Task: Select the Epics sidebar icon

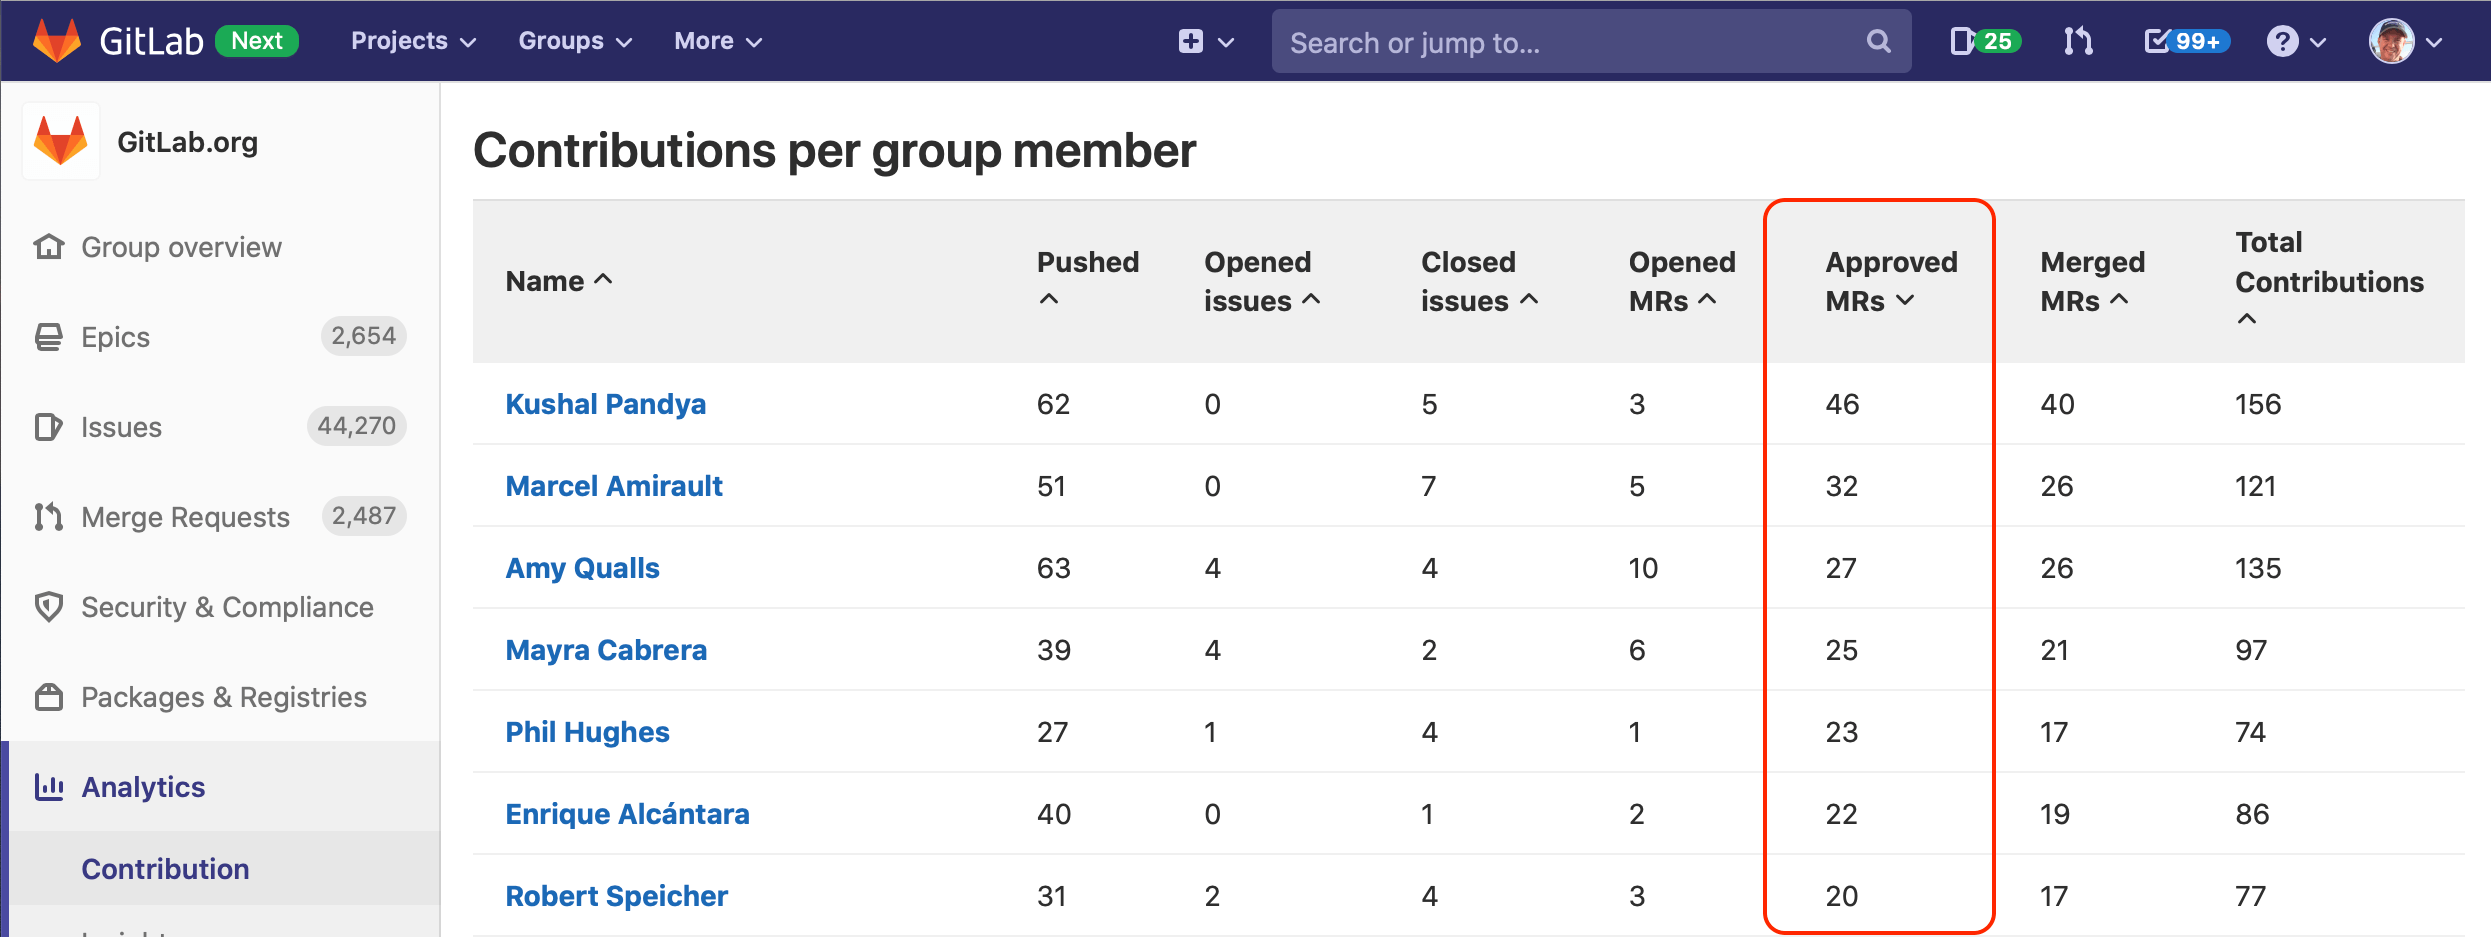Action: click(x=48, y=336)
